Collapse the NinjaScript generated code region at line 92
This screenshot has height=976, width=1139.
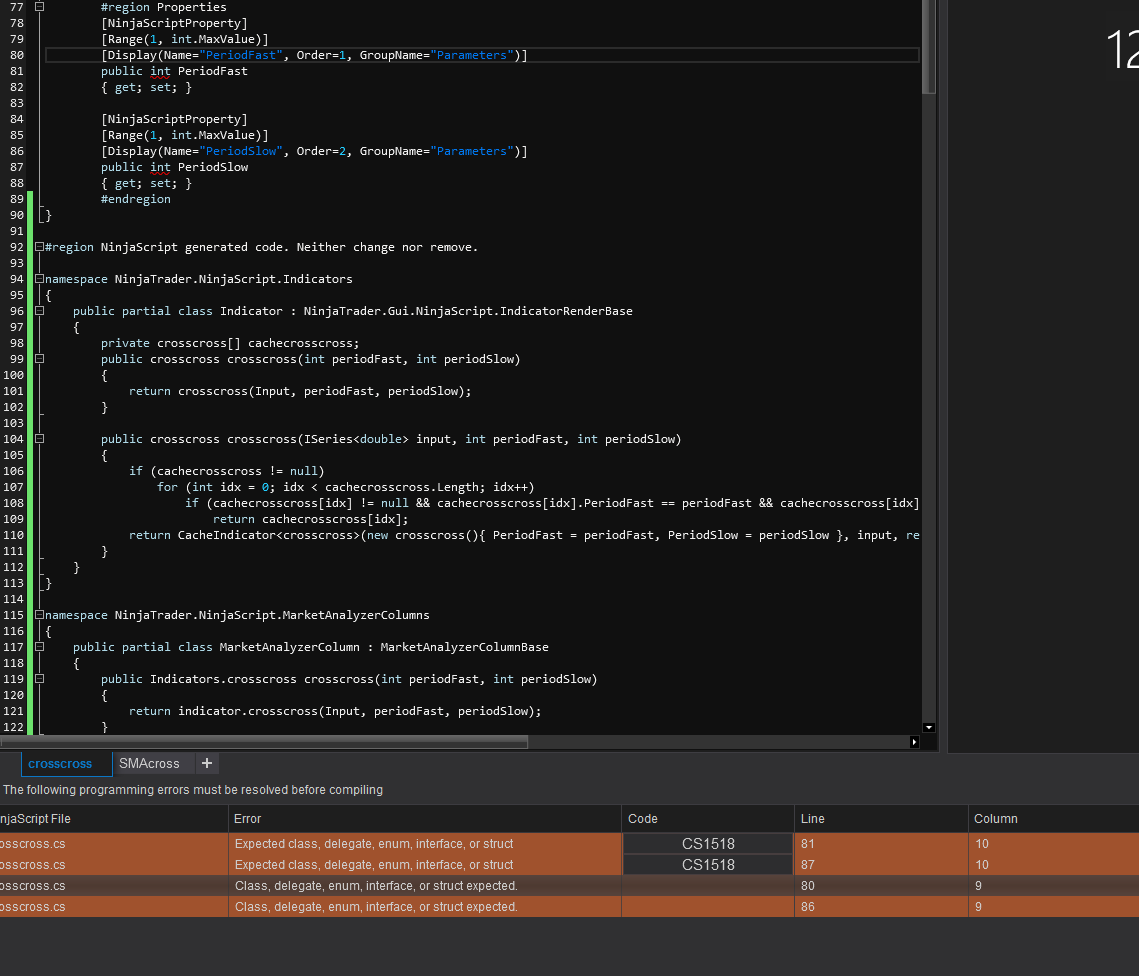point(40,247)
